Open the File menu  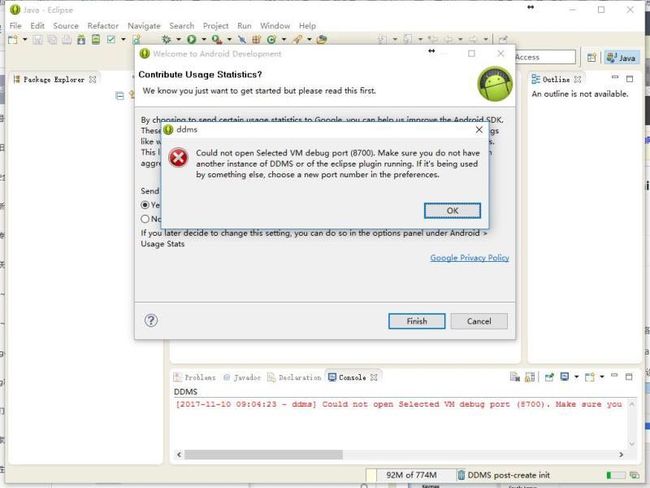[15, 26]
